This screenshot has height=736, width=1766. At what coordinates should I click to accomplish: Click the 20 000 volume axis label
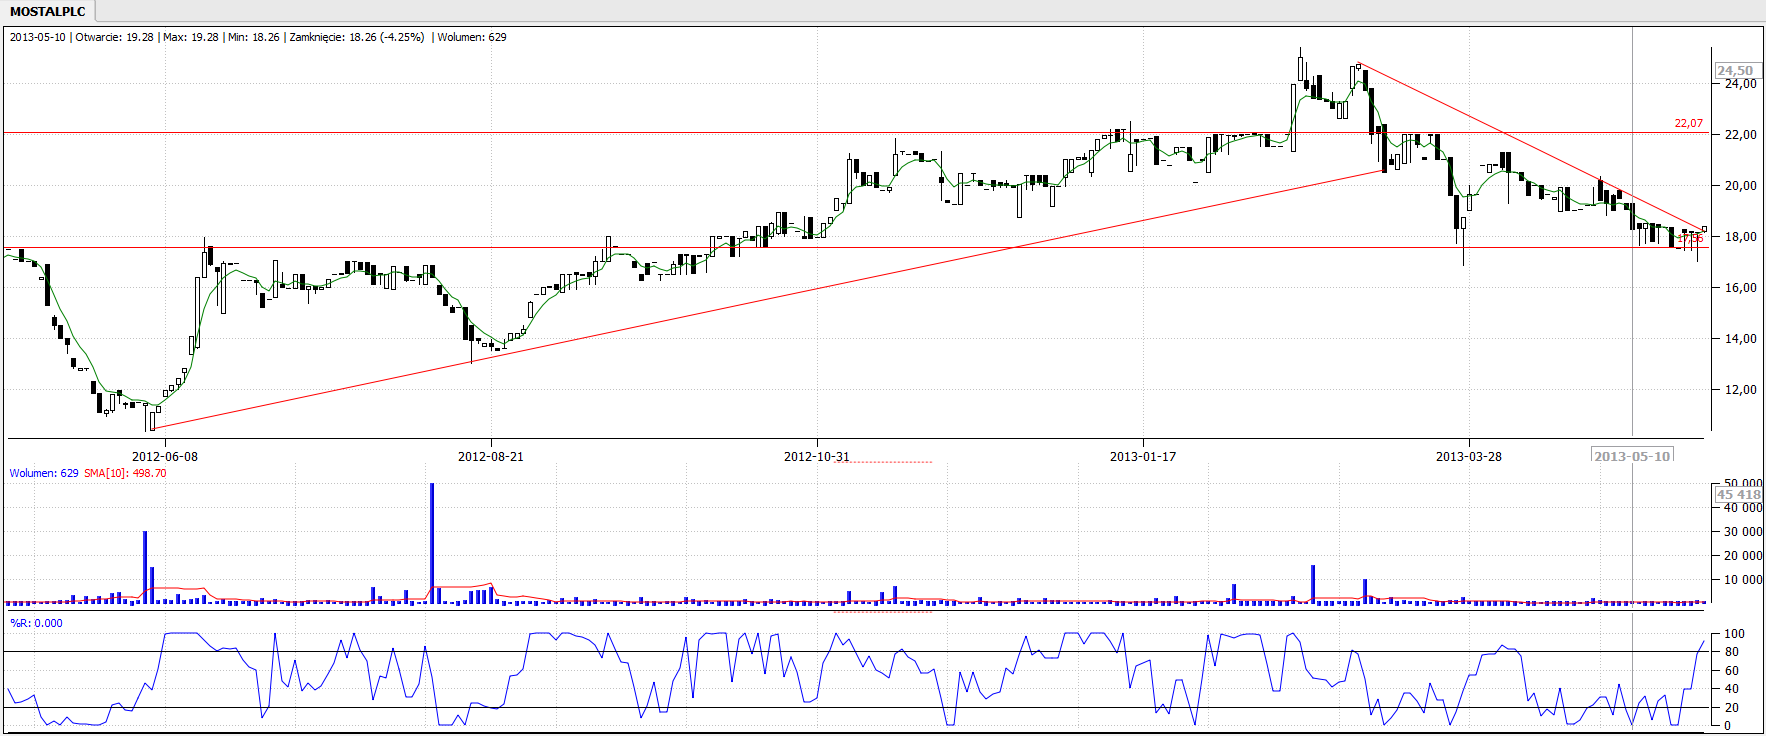(x=1743, y=555)
